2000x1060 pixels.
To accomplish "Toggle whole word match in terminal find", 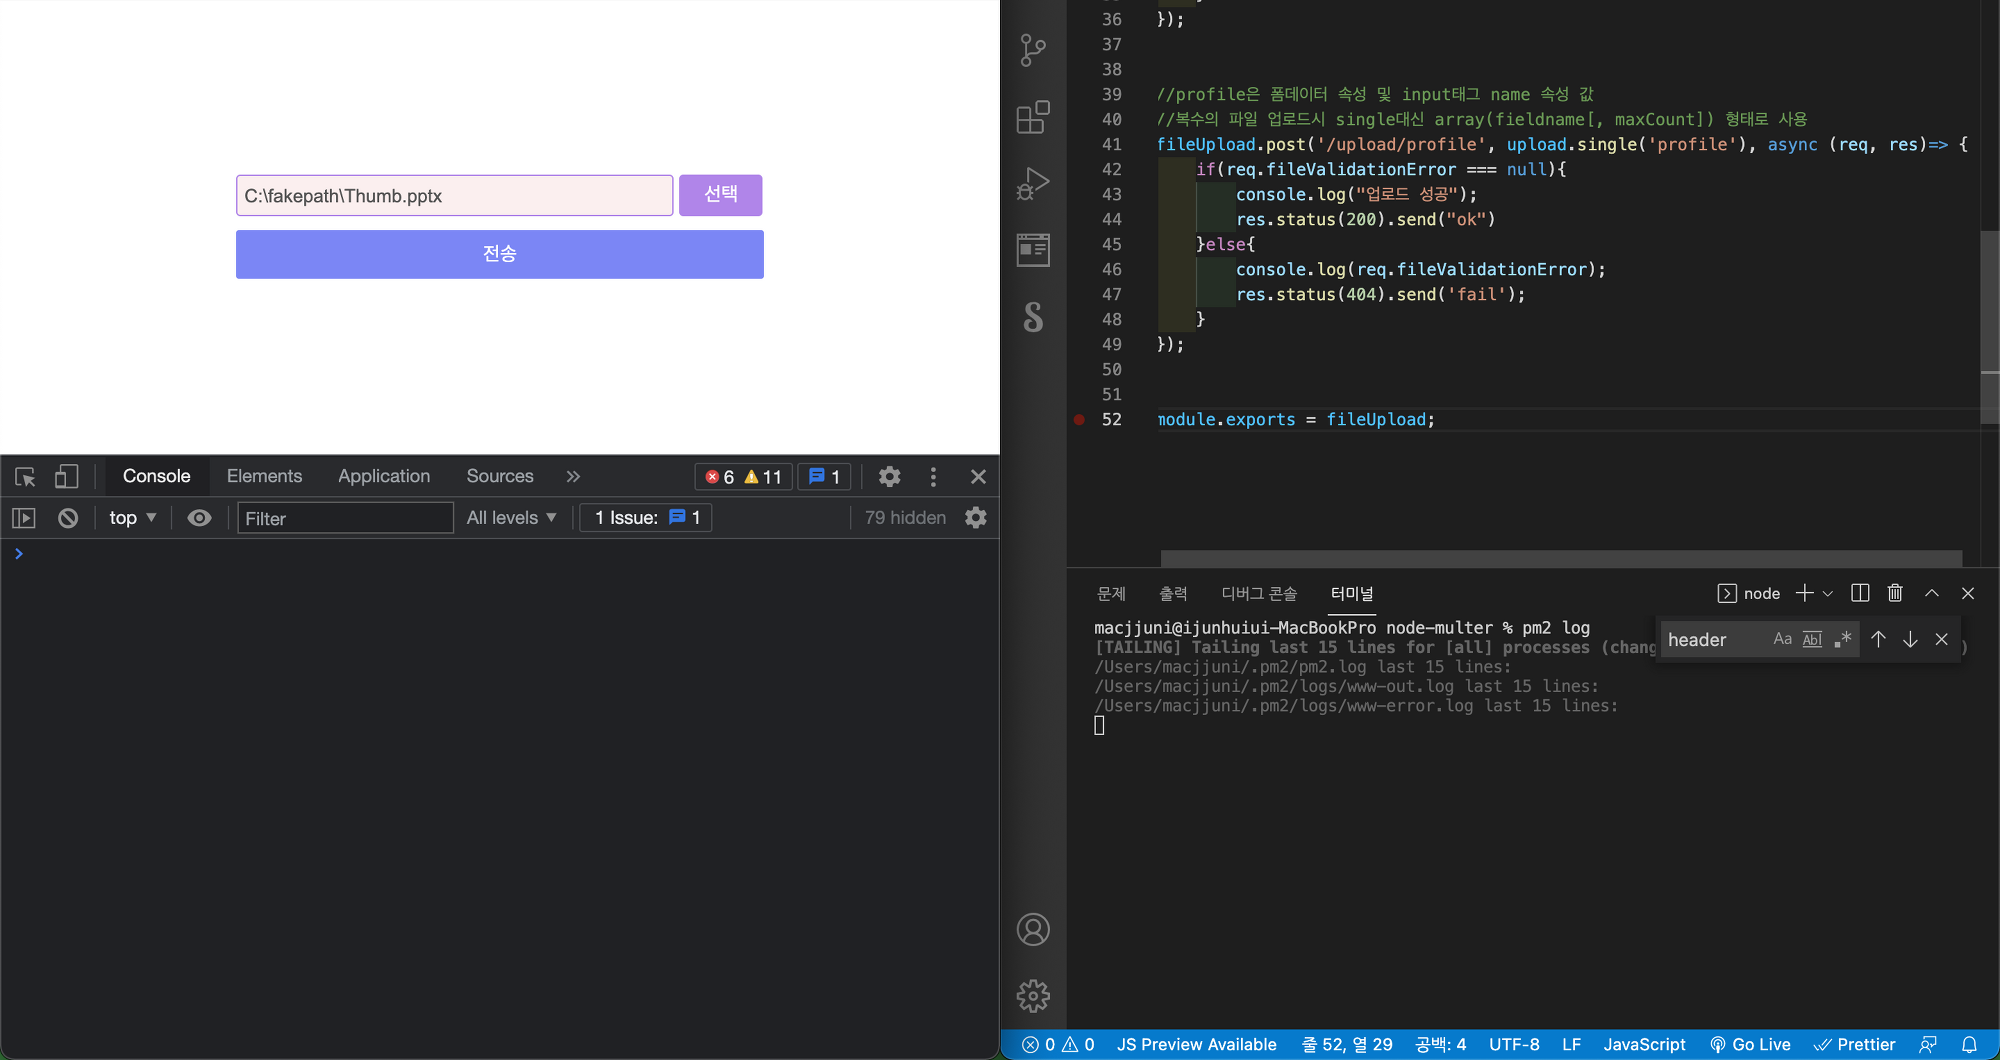I will (x=1812, y=639).
